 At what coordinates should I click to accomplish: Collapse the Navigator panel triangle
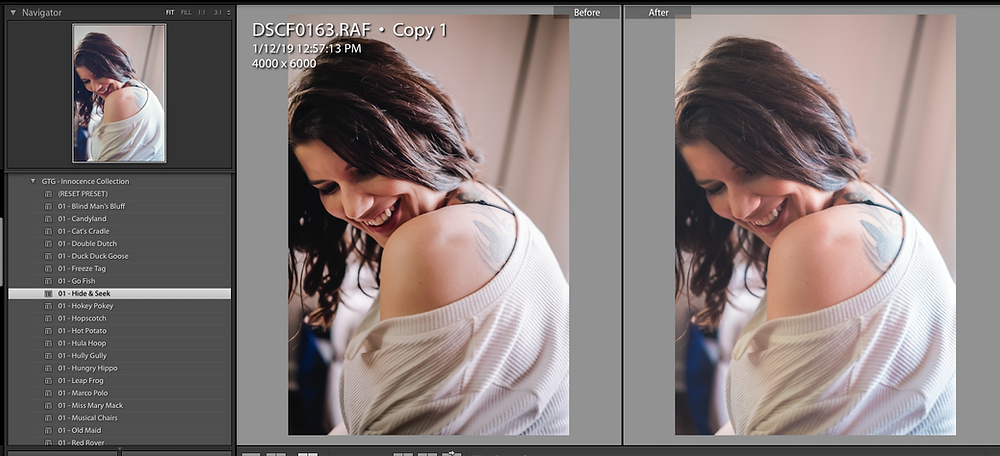pos(13,12)
